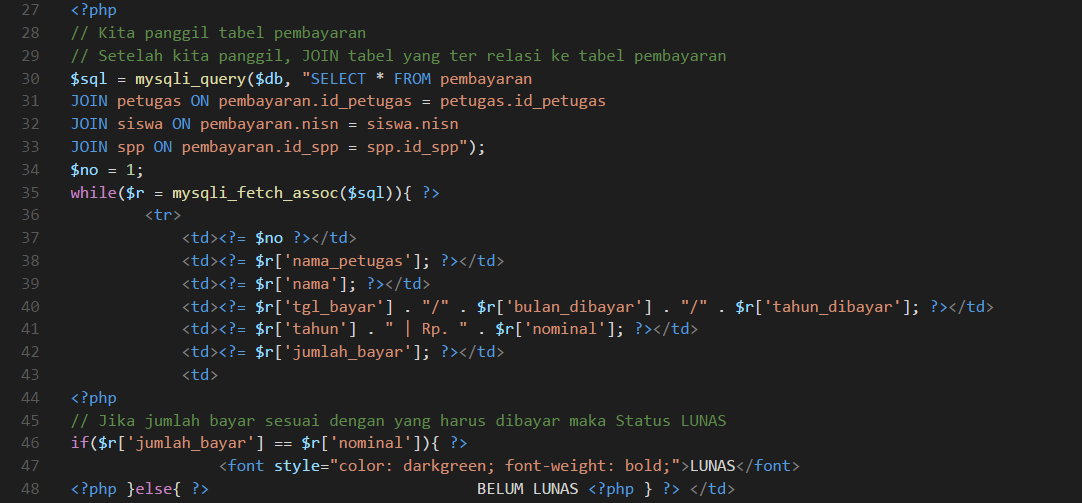Click '$no = 1;' statement
The image size is (1082, 503).
pos(107,170)
